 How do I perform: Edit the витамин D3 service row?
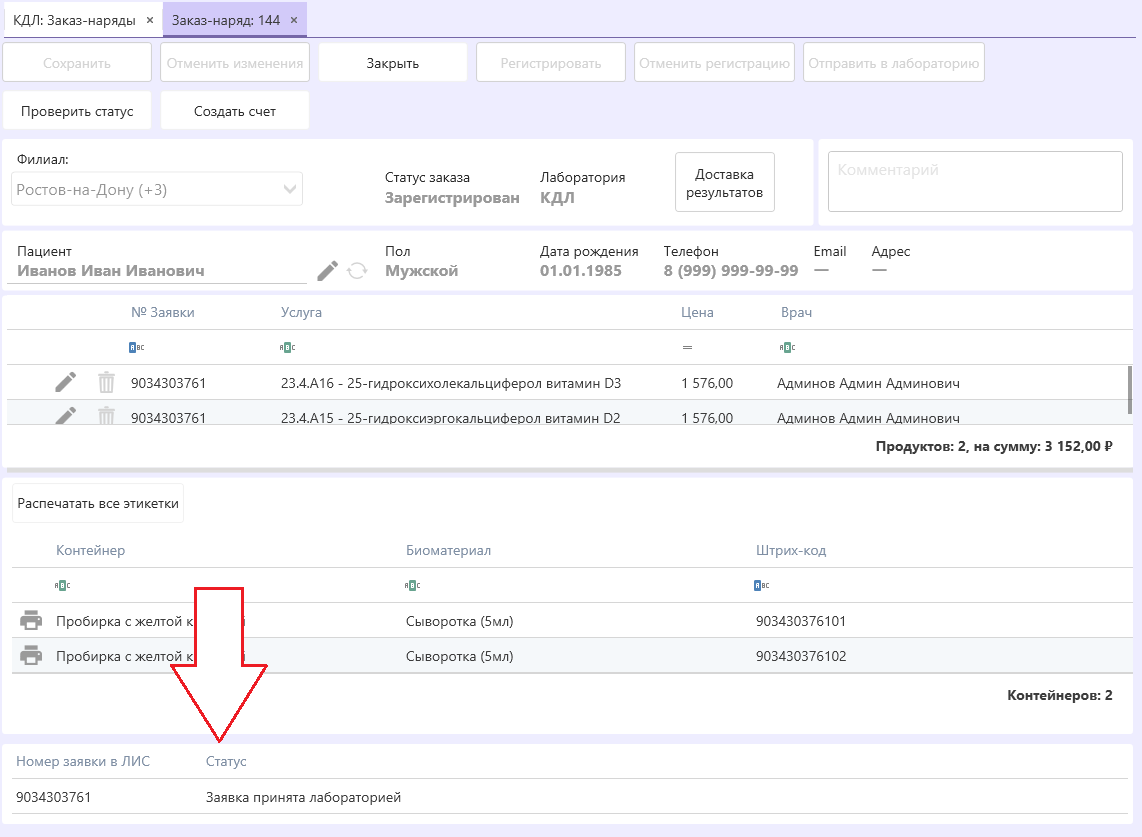click(66, 382)
